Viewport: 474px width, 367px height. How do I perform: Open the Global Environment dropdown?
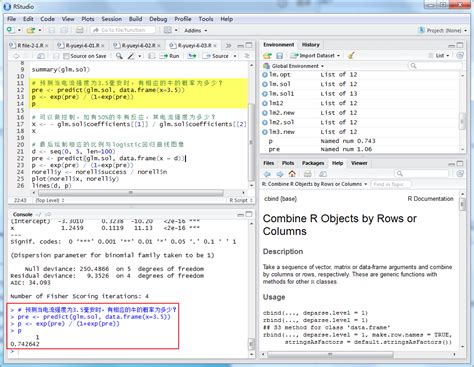click(294, 66)
